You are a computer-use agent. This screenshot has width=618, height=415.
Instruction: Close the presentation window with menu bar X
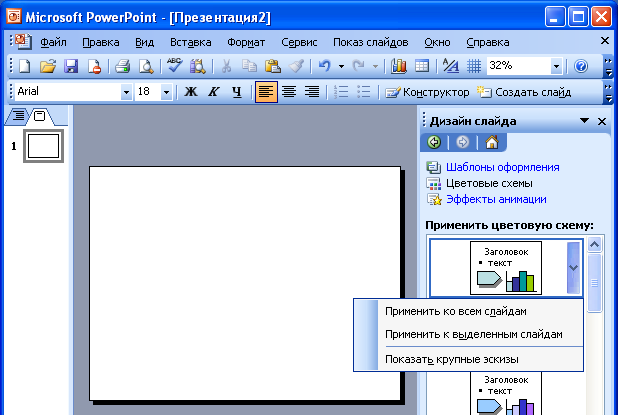pos(605,41)
